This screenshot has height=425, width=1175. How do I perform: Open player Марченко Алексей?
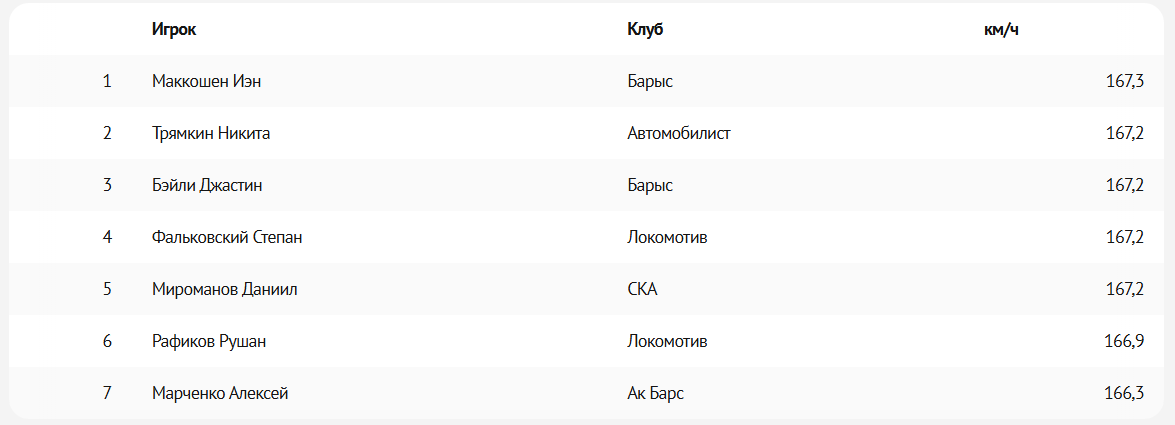(x=220, y=393)
